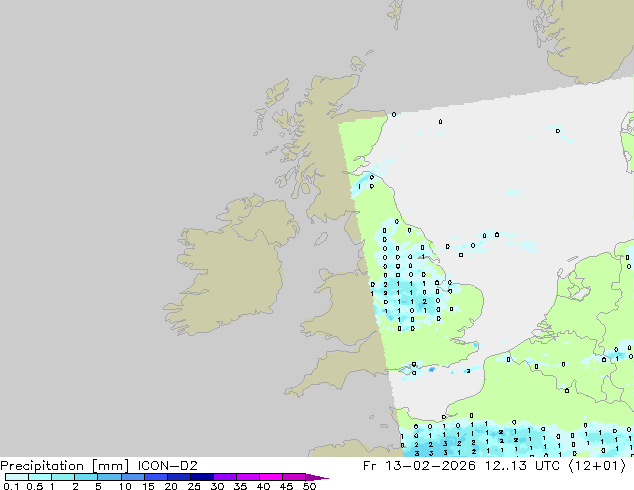Click the "ICON-D2" model name
Viewport: 634px width, 490px height.
point(167,466)
